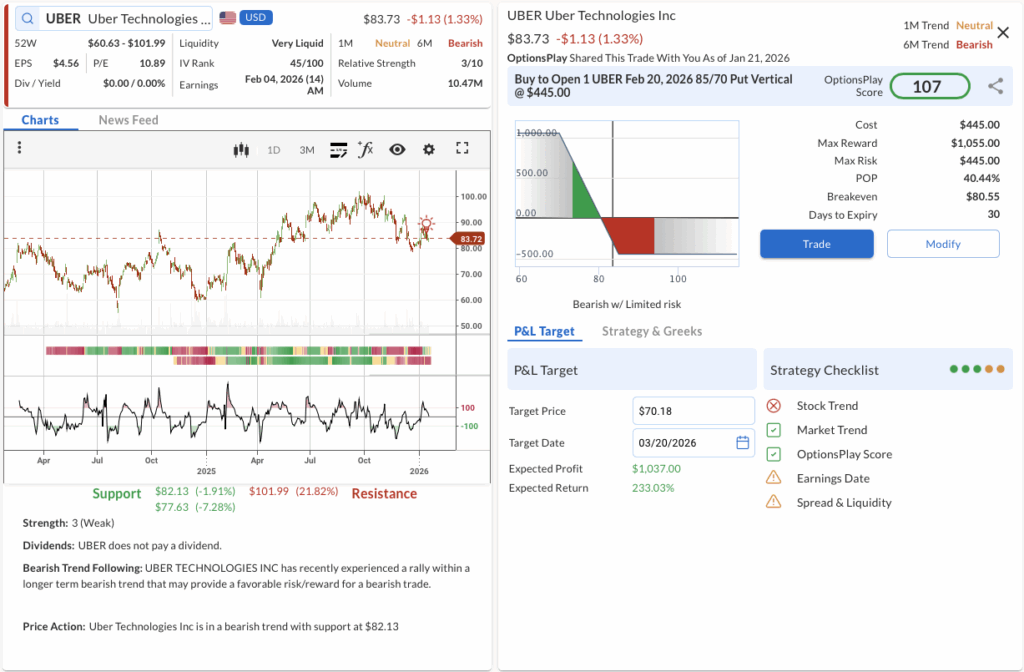Switch to the News Feed tab
Image resolution: width=1024 pixels, height=672 pixels.
pos(128,120)
